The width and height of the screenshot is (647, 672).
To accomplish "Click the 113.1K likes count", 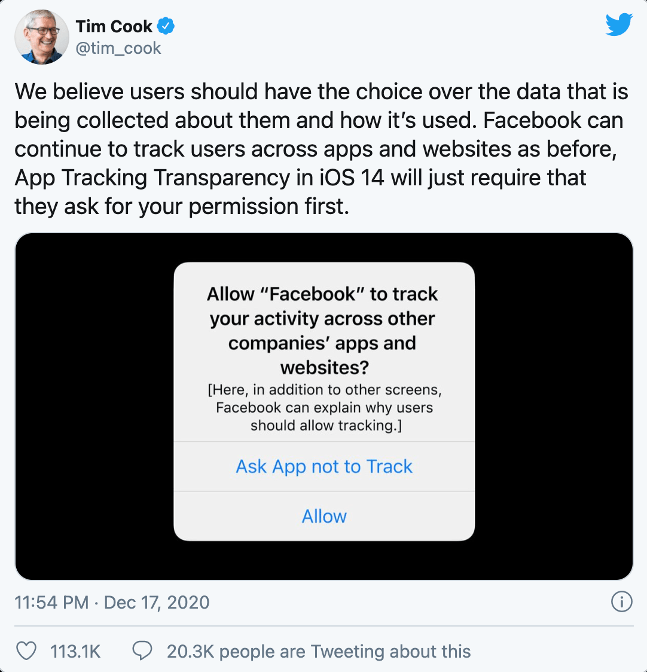I will (75, 651).
